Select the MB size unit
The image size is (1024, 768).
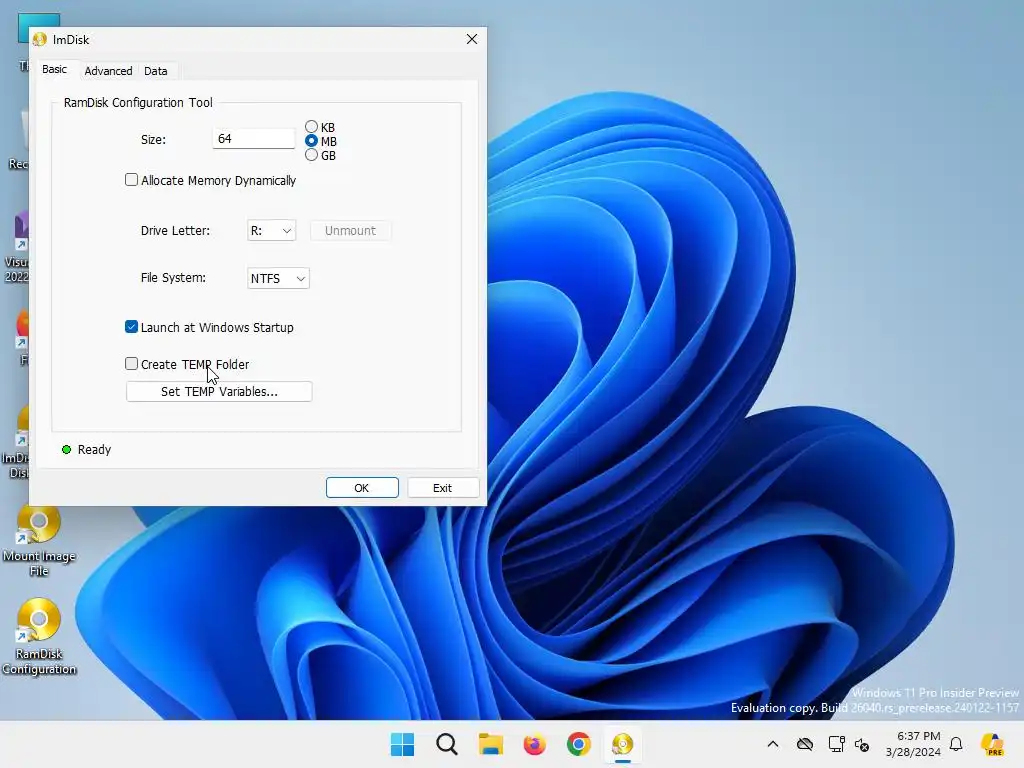click(312, 141)
